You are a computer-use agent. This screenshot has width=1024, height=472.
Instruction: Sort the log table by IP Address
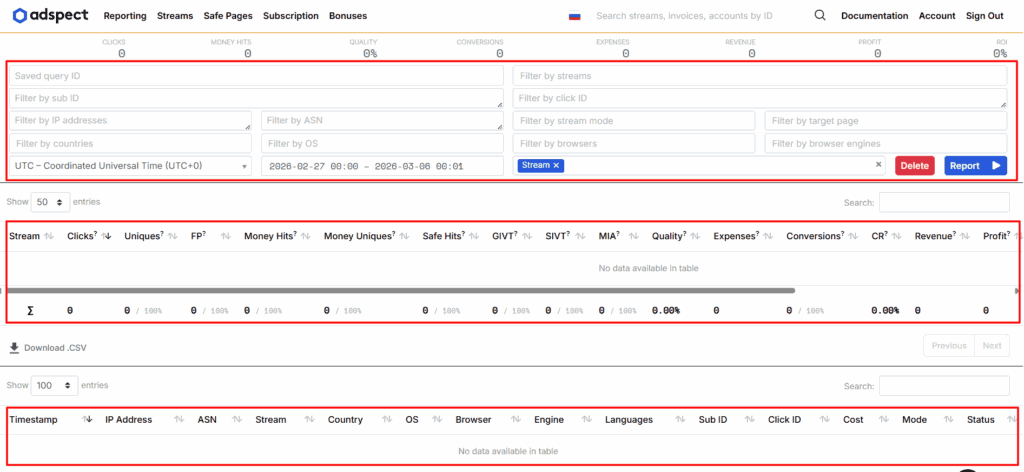tap(128, 420)
